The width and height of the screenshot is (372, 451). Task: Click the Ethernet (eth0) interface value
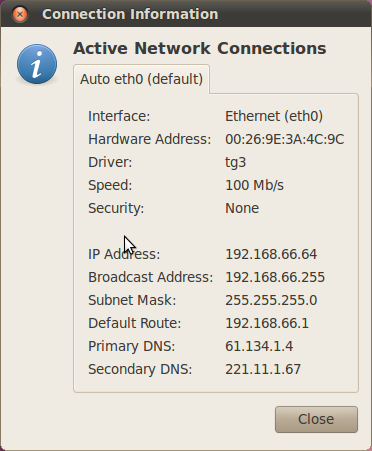pyautogui.click(x=274, y=116)
